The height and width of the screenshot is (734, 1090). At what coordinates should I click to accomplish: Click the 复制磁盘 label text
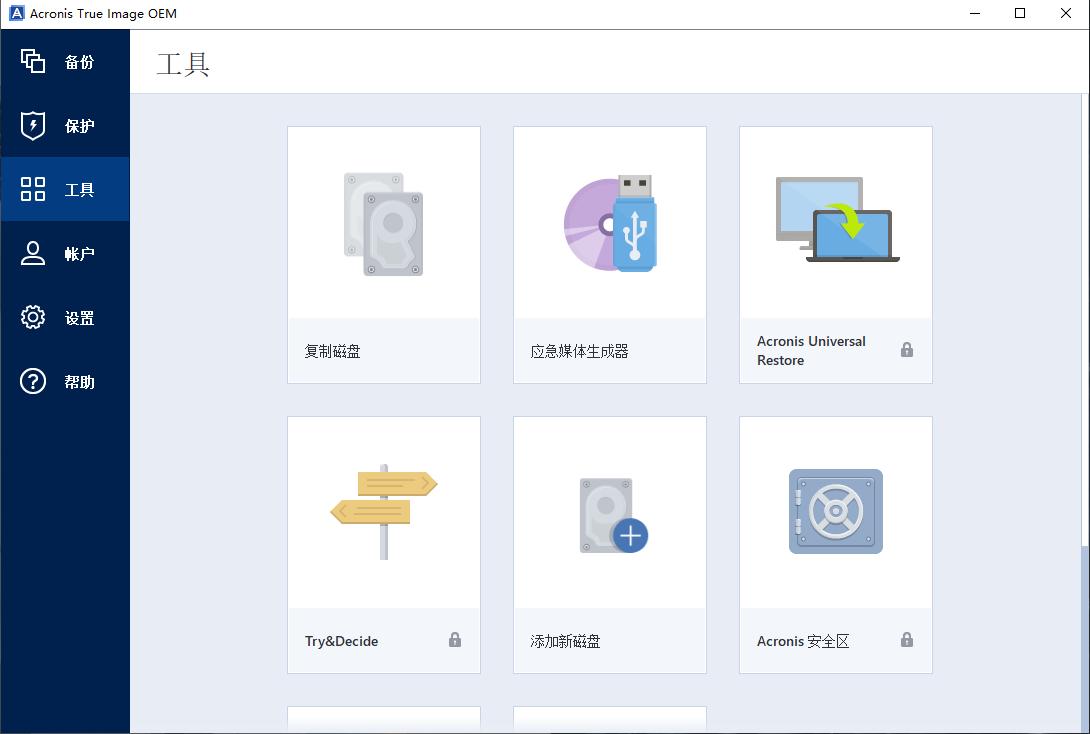[x=333, y=351]
